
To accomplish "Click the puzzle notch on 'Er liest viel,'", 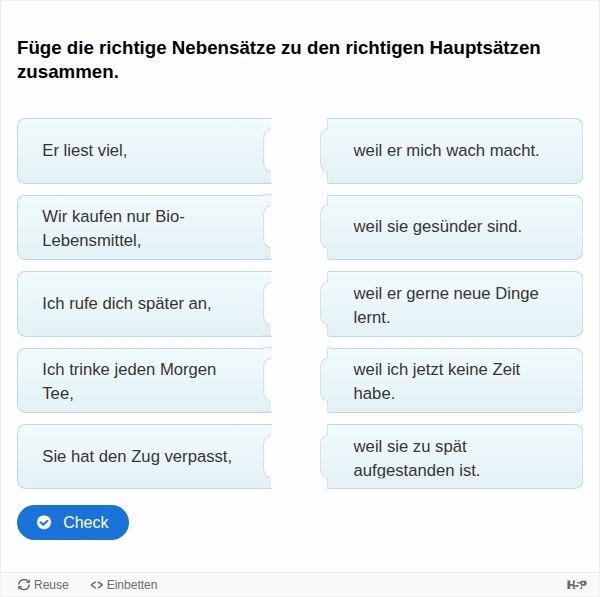I will [x=268, y=151].
